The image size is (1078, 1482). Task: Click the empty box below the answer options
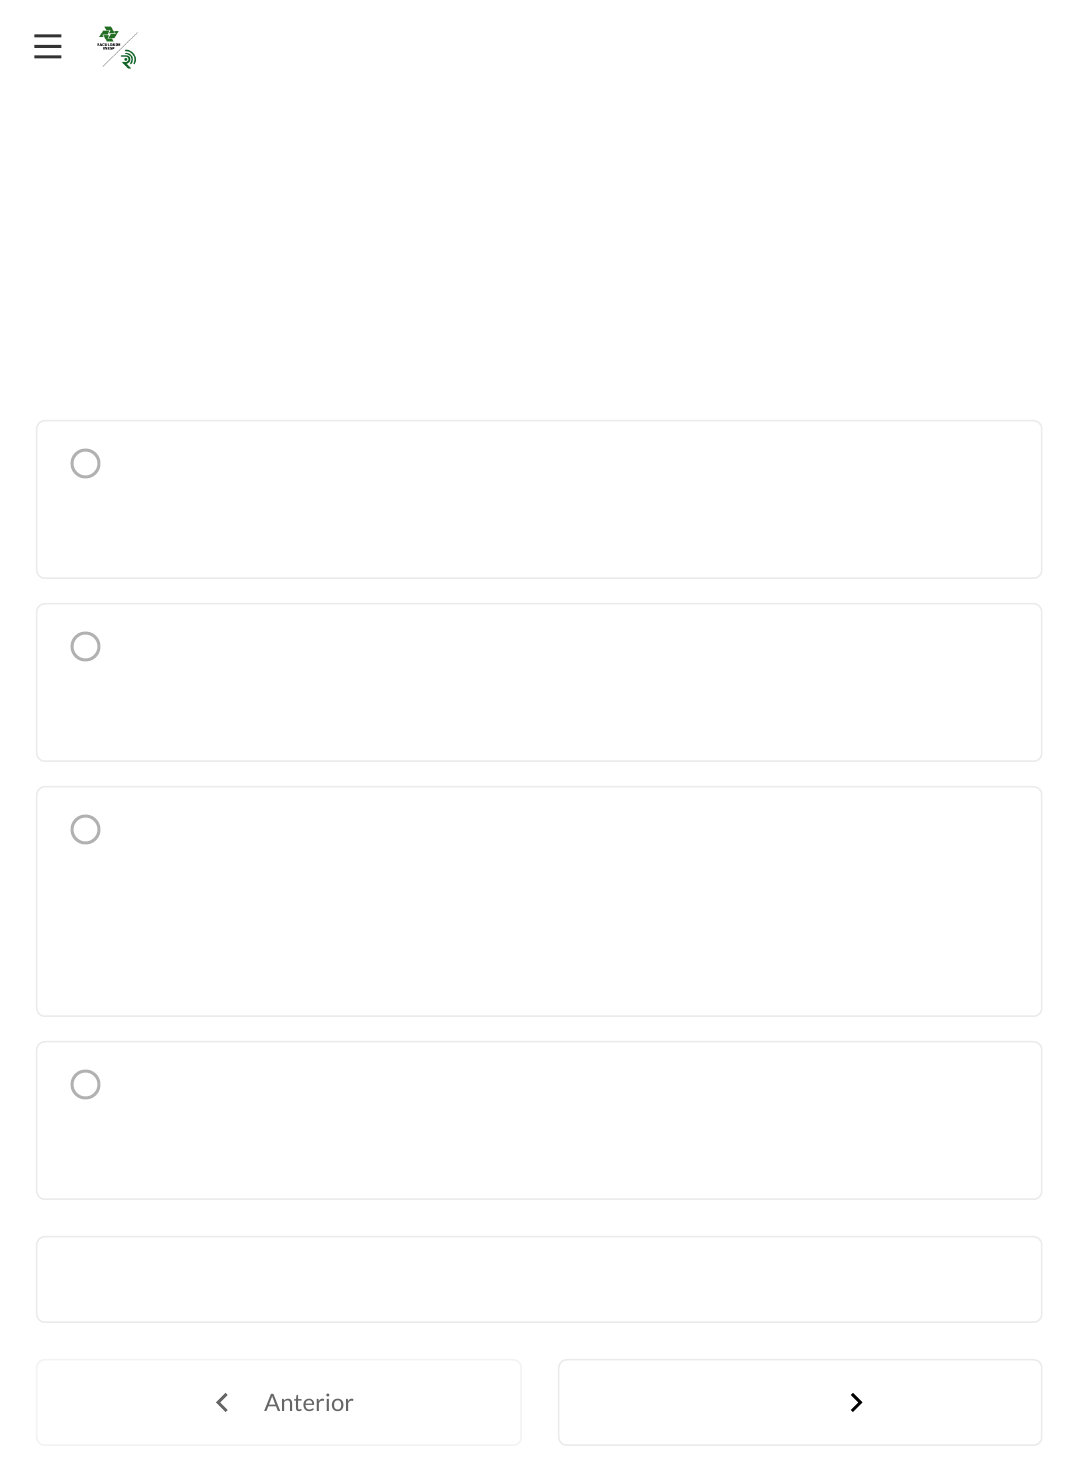coord(539,1280)
